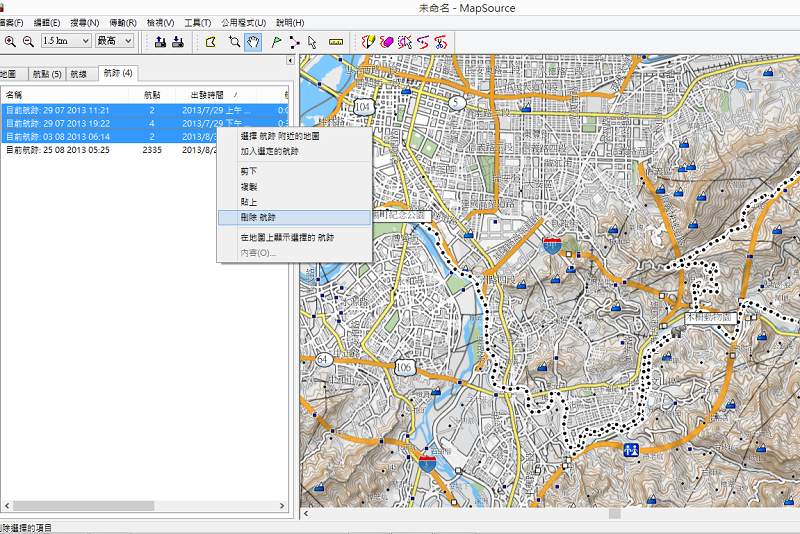Choose 刪除 航跡 from context menu
This screenshot has height=534, width=800.
pos(260,217)
